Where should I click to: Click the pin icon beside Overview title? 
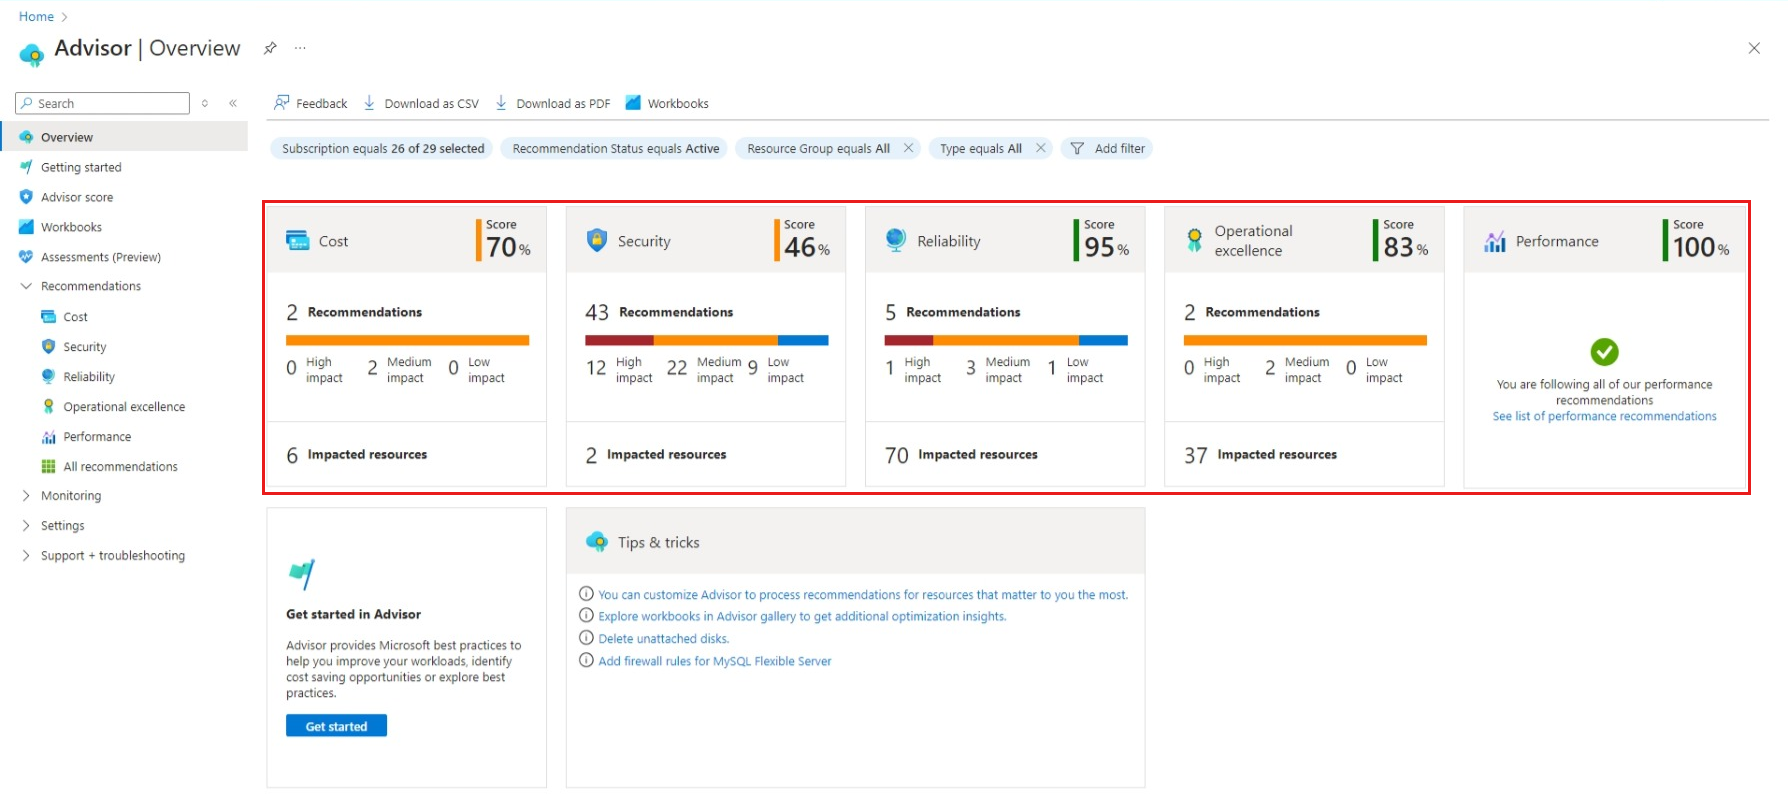pos(270,48)
